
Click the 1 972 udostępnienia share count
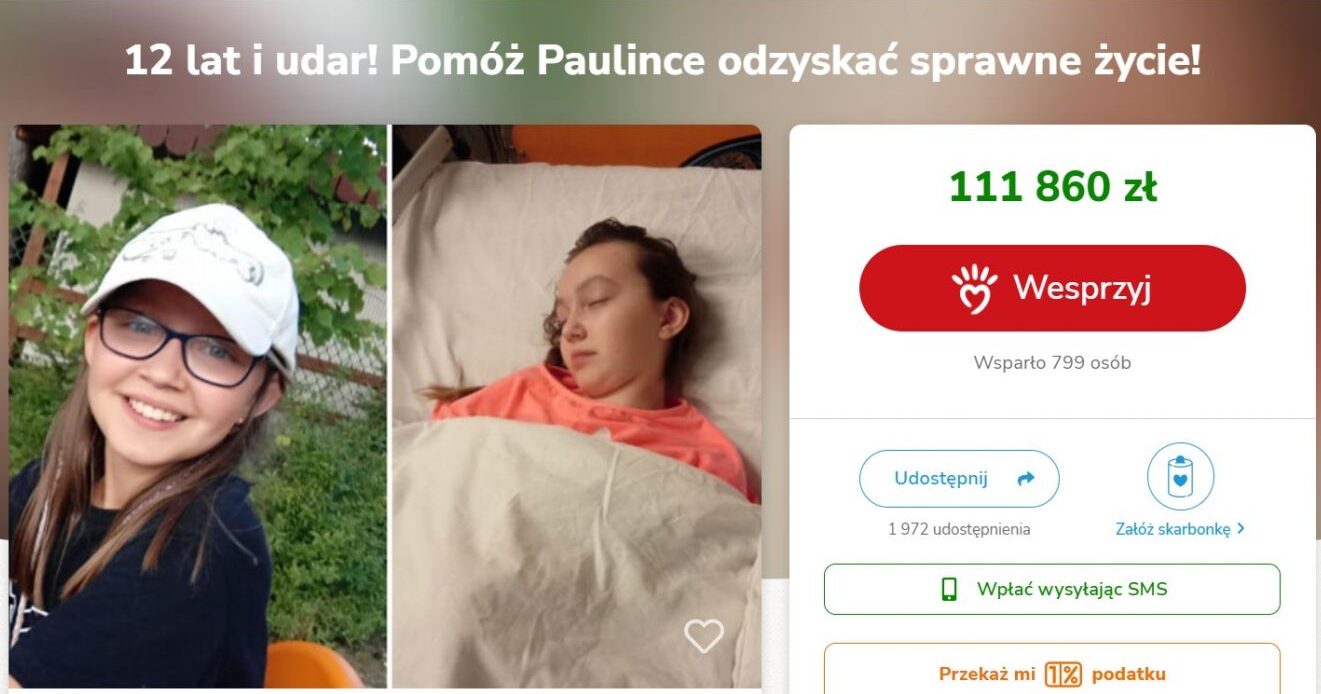(x=959, y=529)
